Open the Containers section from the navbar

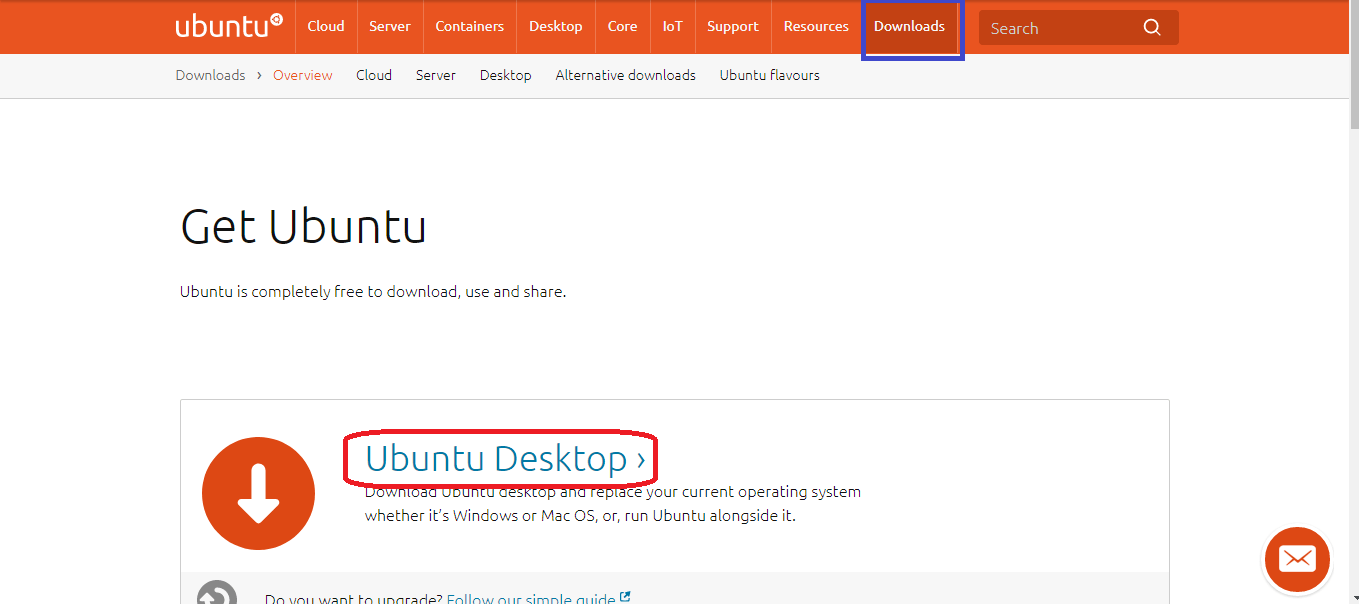pos(469,27)
